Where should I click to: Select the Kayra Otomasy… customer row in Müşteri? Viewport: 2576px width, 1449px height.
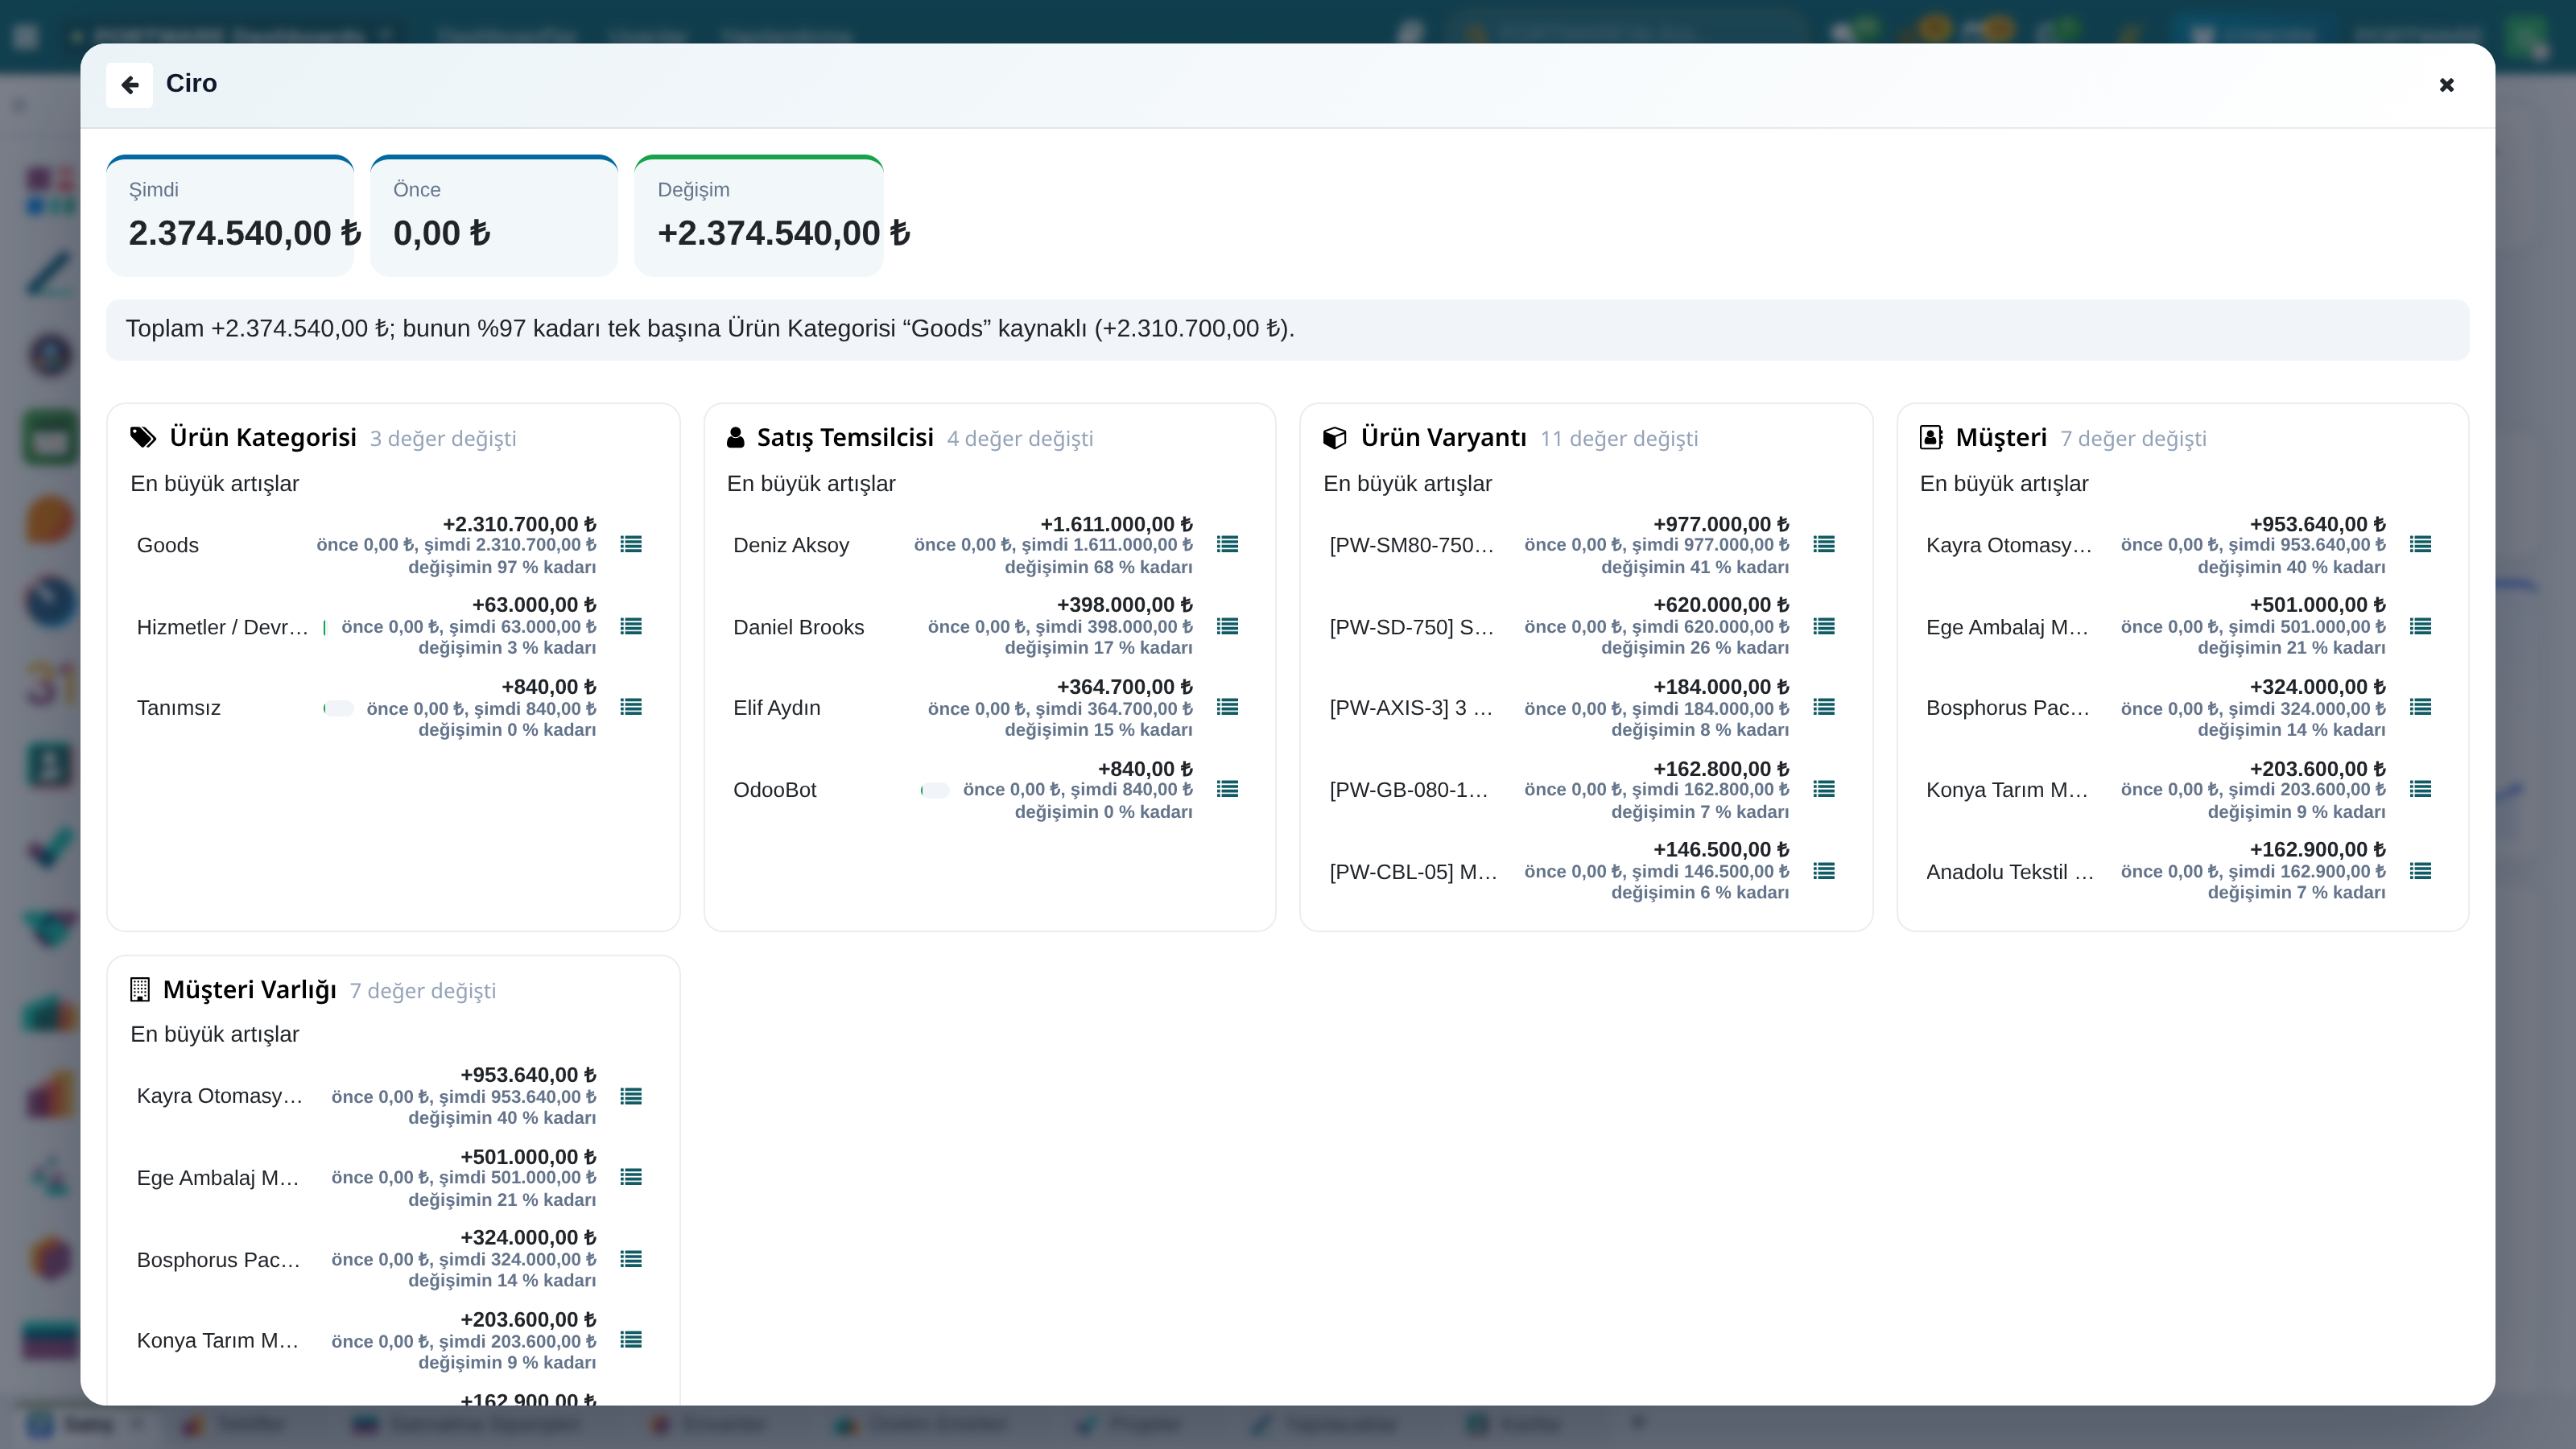[2181, 545]
